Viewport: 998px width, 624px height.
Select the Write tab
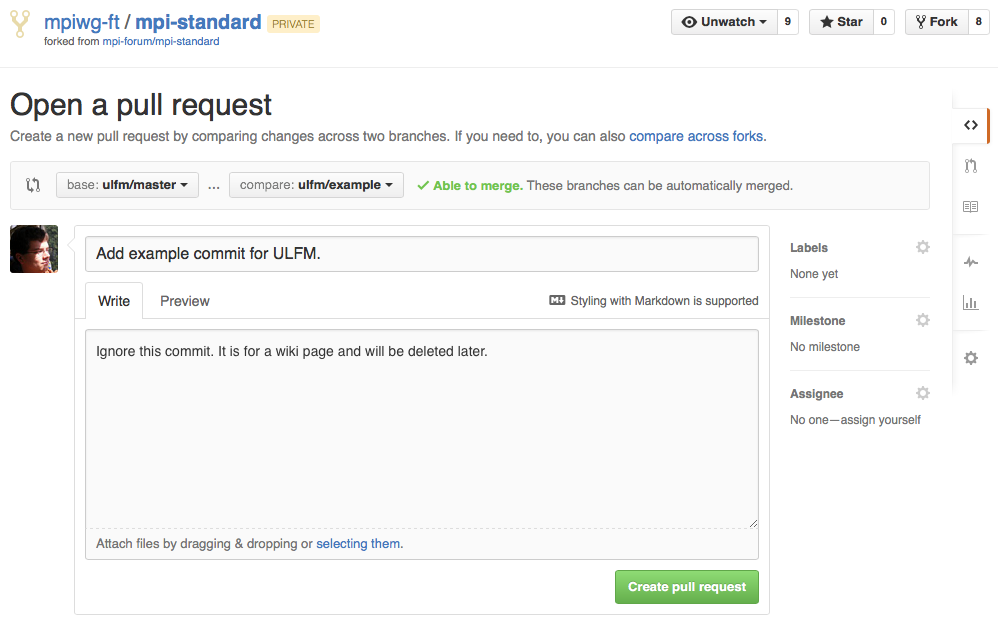coord(114,301)
